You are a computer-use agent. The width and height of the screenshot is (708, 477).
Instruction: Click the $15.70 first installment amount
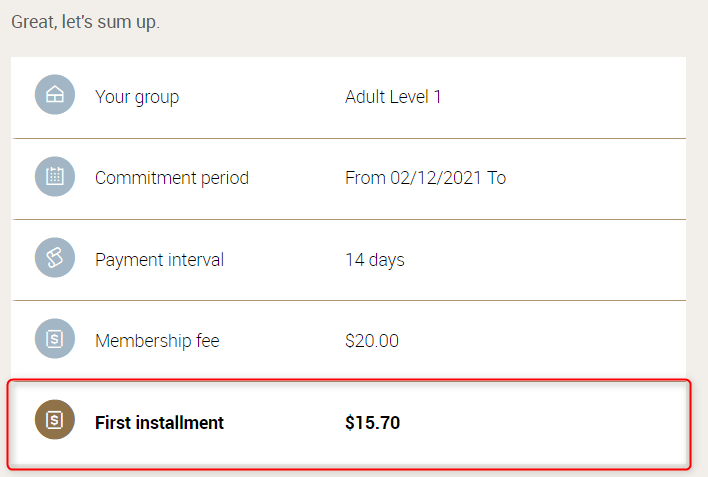pos(372,422)
